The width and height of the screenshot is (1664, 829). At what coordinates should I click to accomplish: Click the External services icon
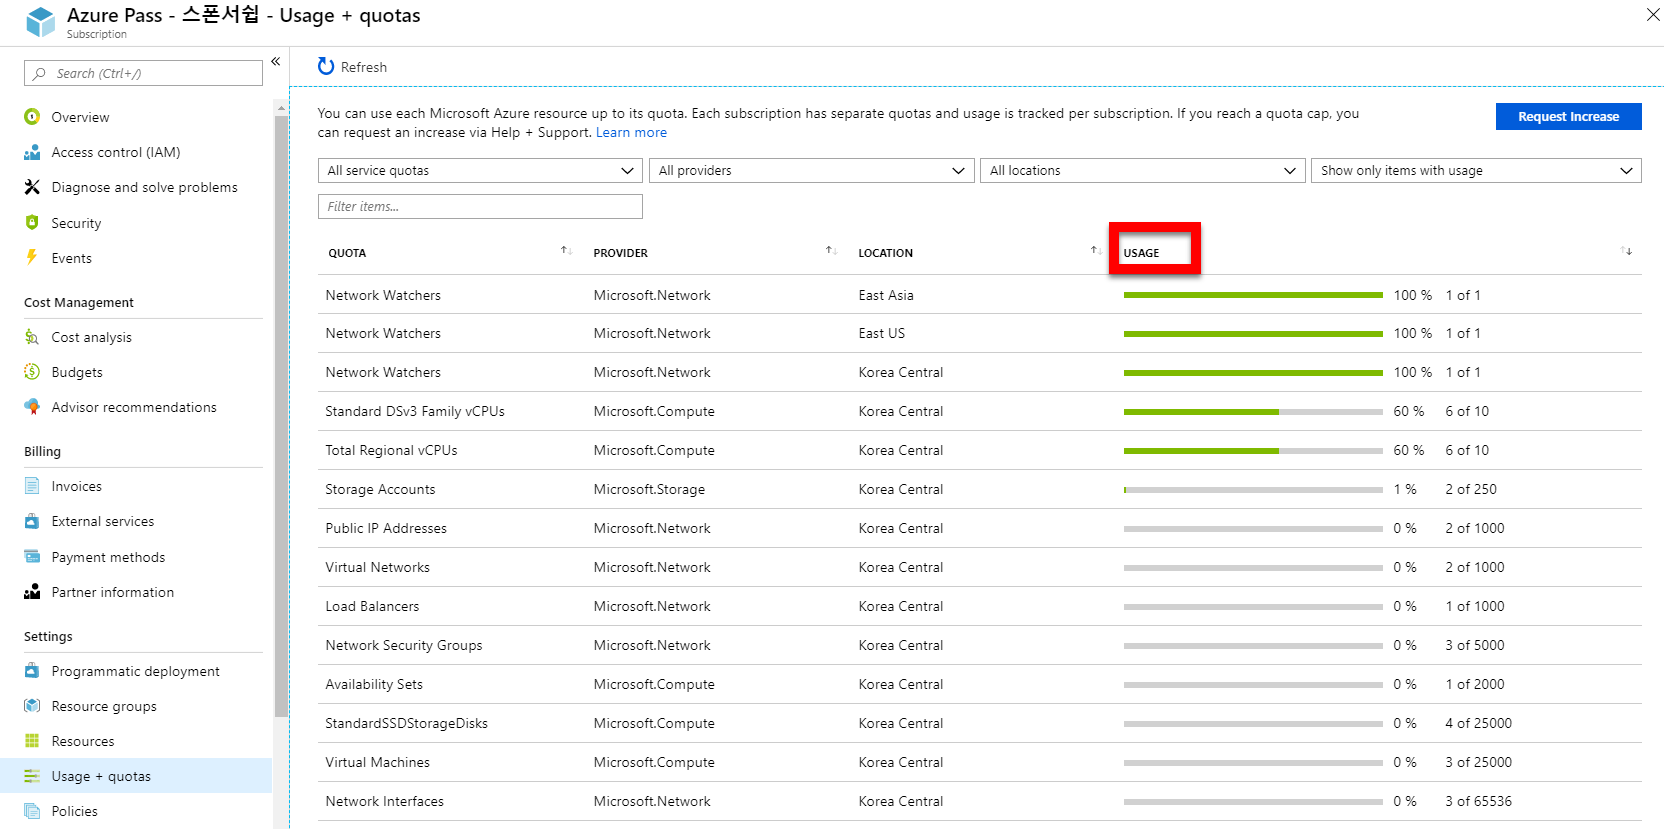(32, 521)
